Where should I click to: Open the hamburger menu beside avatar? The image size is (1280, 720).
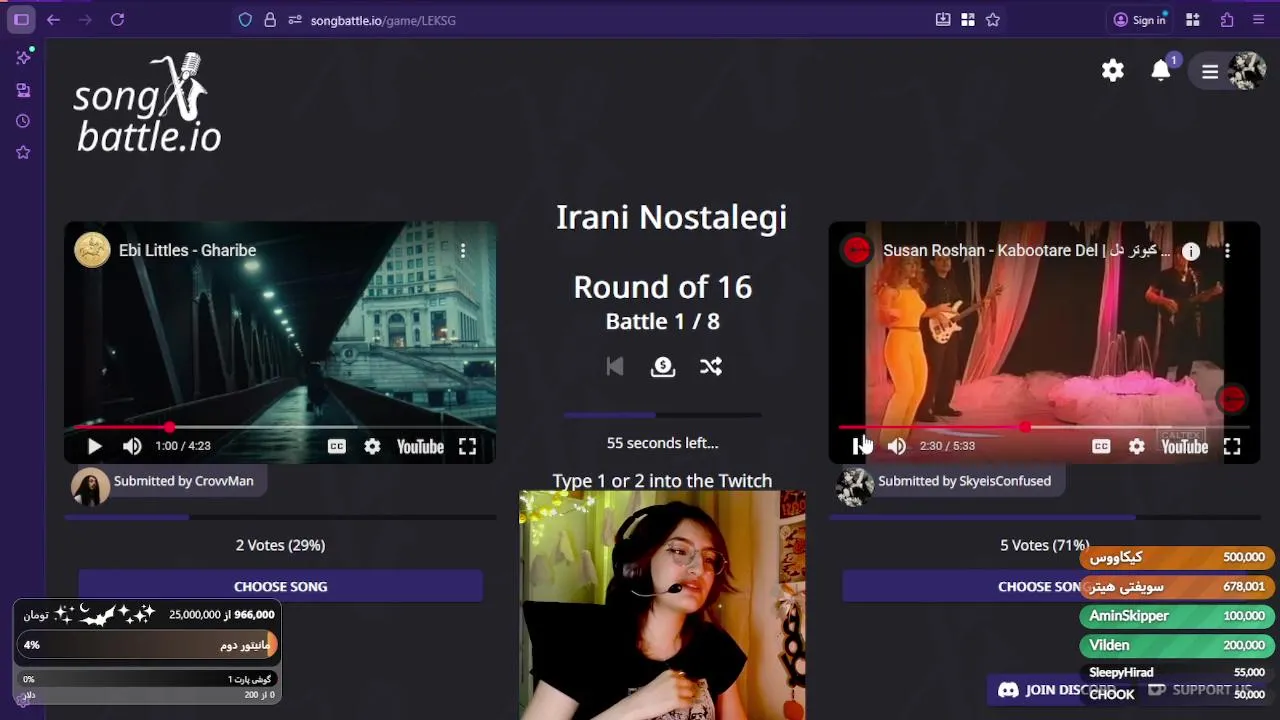1210,71
